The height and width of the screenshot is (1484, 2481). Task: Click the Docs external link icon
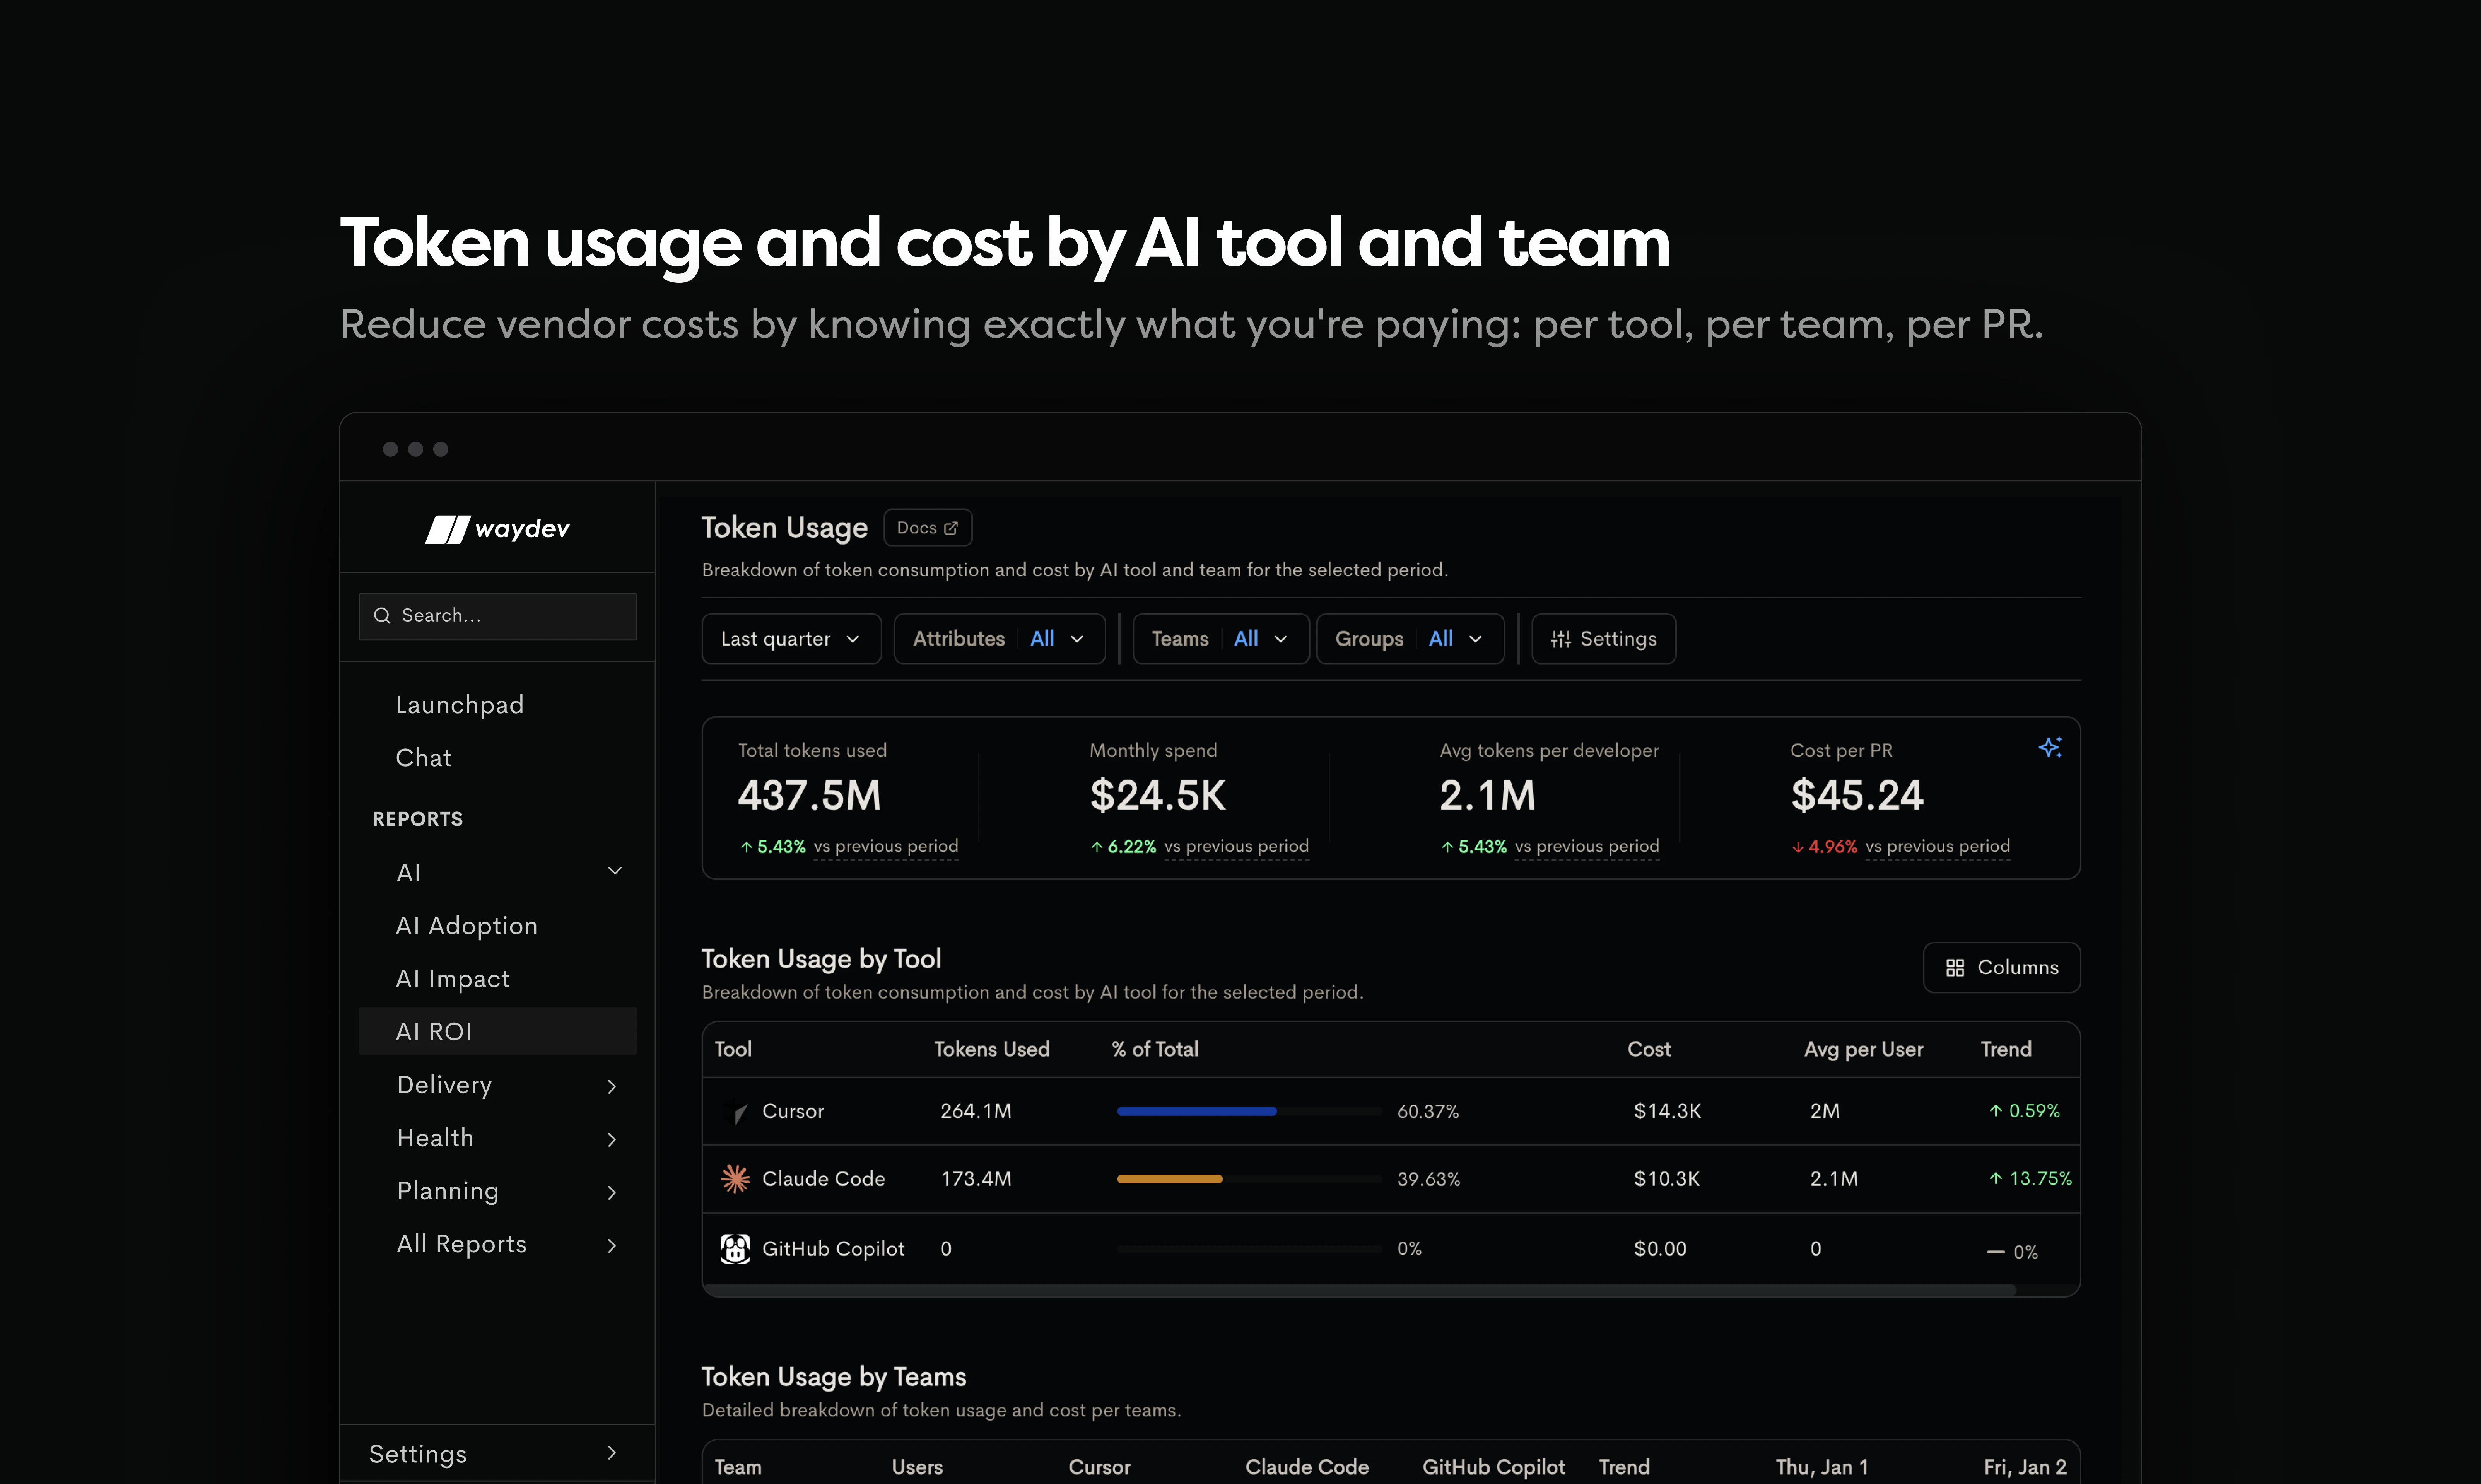(951, 528)
